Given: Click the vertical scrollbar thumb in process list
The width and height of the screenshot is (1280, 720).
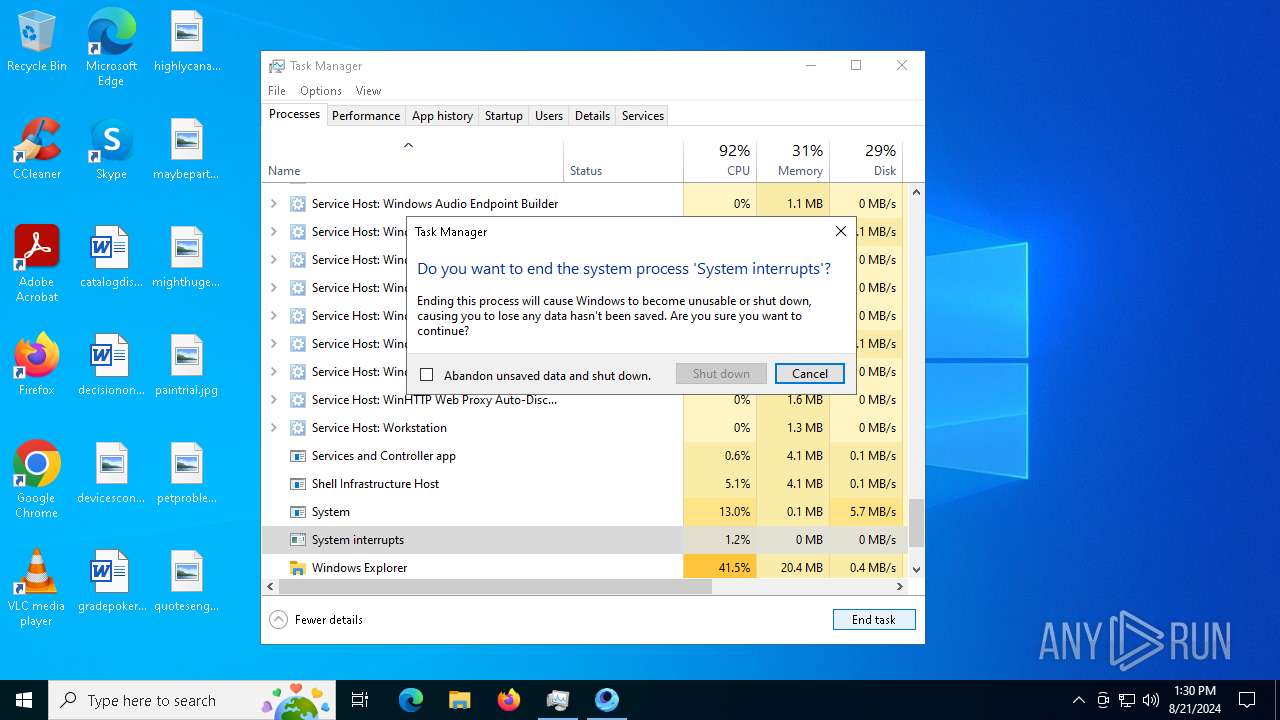Looking at the screenshot, I should [916, 522].
